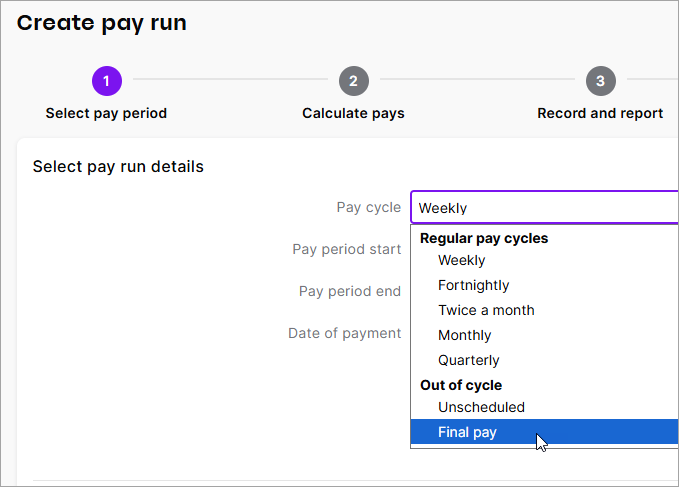The width and height of the screenshot is (679, 487).
Task: Click the Out of cycle group header
Action: (x=461, y=385)
